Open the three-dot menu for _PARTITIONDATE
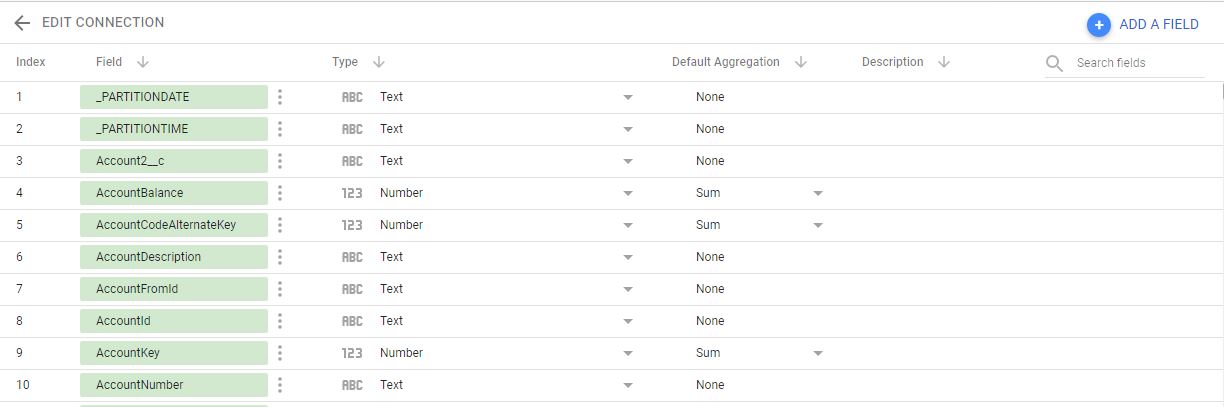This screenshot has height=407, width=1224. [x=280, y=97]
